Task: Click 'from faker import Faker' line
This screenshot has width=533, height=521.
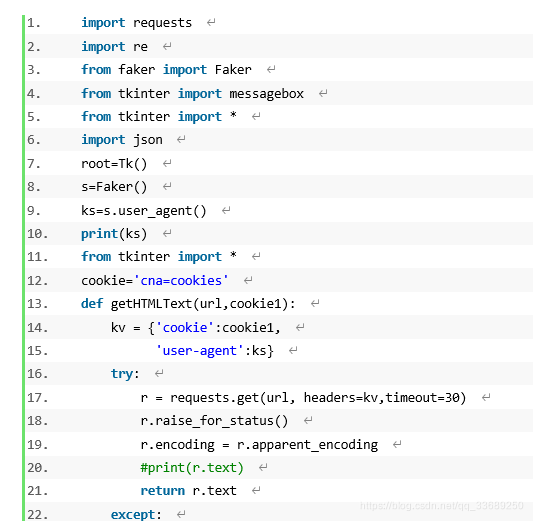Action: (166, 70)
